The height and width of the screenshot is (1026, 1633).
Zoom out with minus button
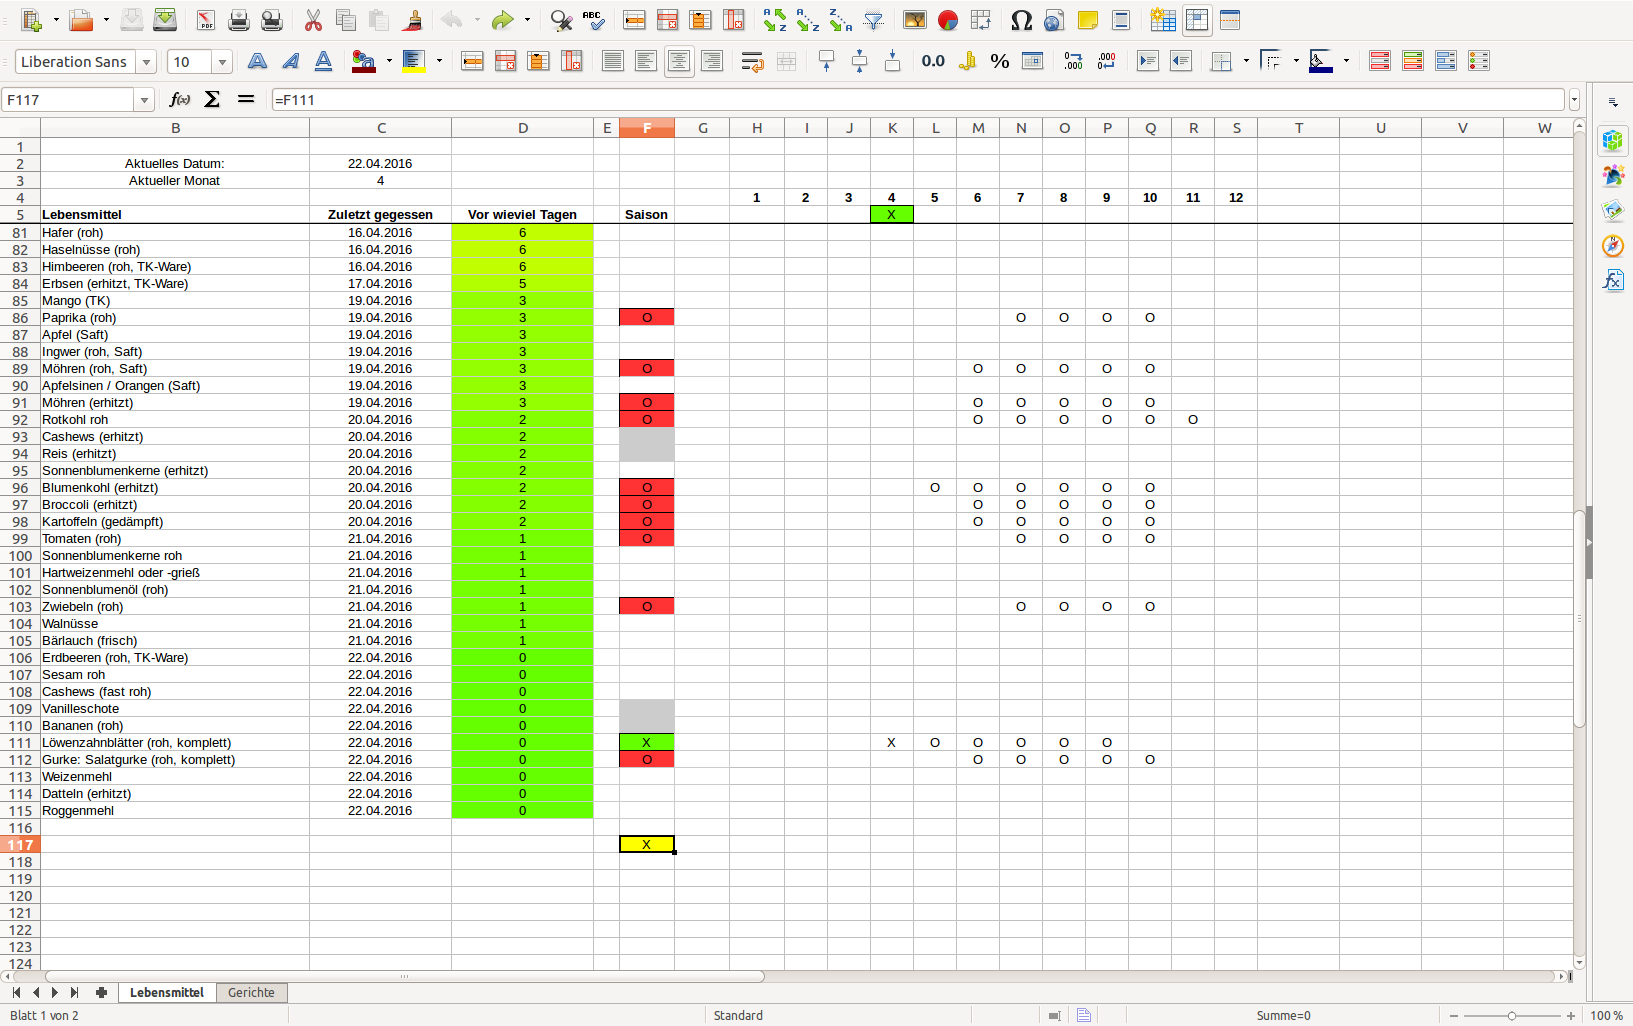1454,1015
